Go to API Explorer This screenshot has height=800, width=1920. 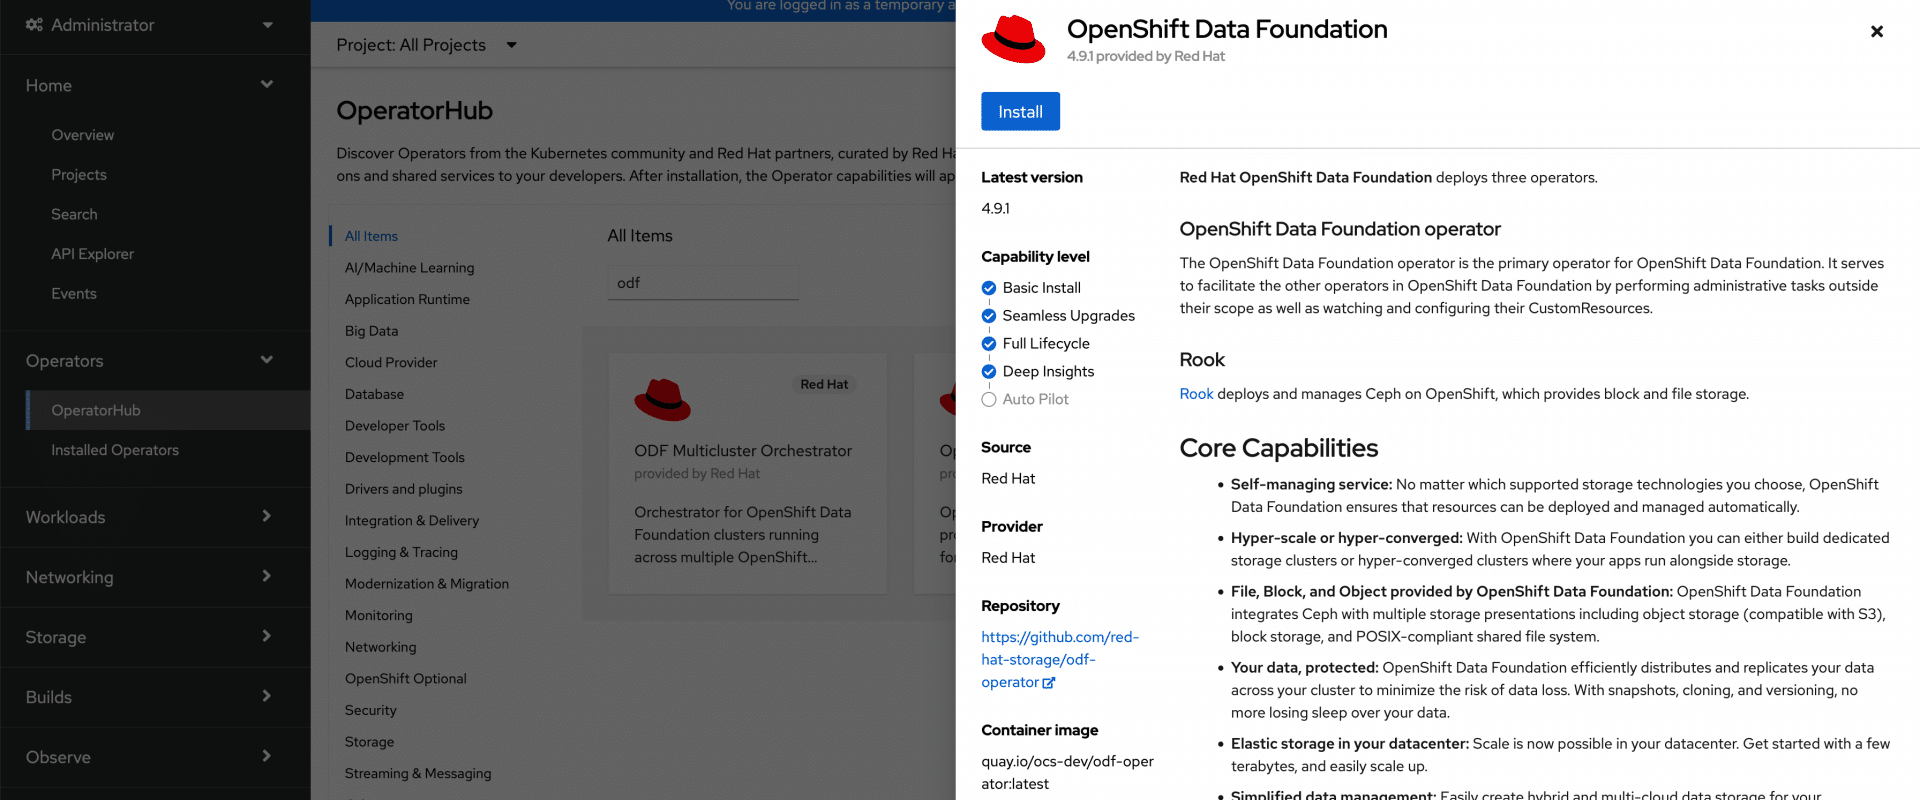point(93,254)
